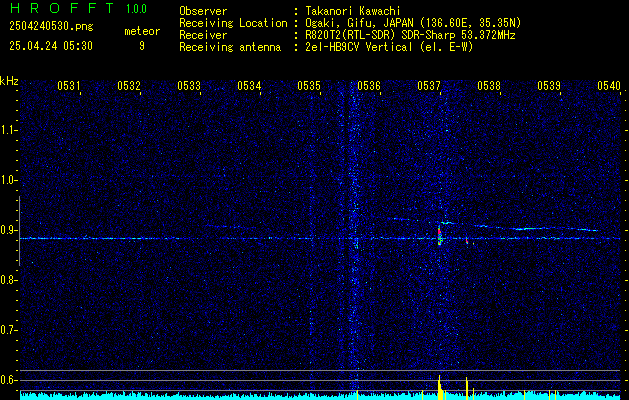
Task: Click the 'Observer' field label
Action: [x=203, y=11]
